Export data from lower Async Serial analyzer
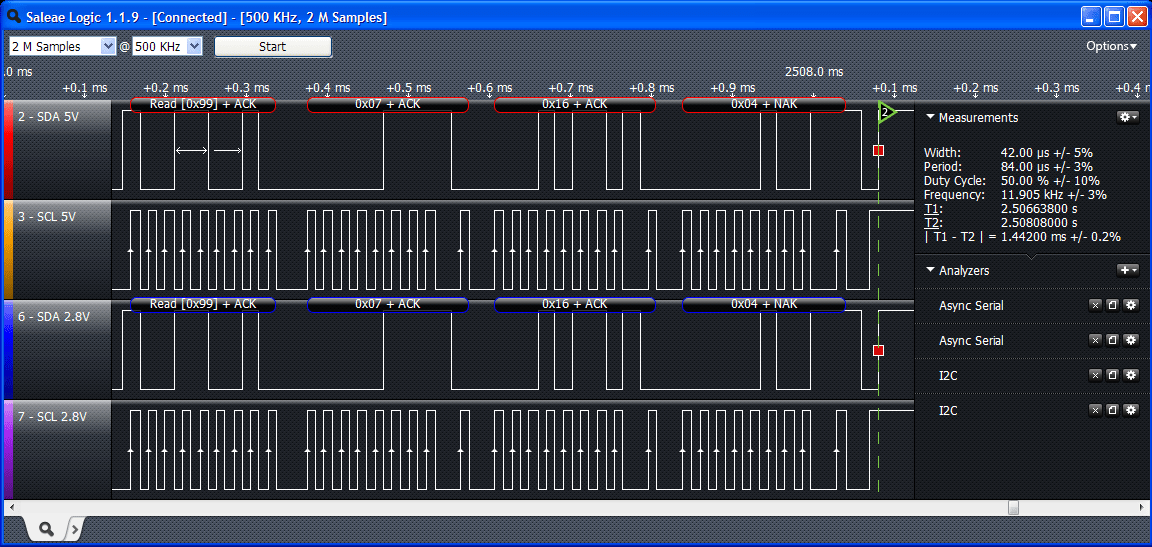Screen dimensions: 1152x547 click(x=1112, y=340)
